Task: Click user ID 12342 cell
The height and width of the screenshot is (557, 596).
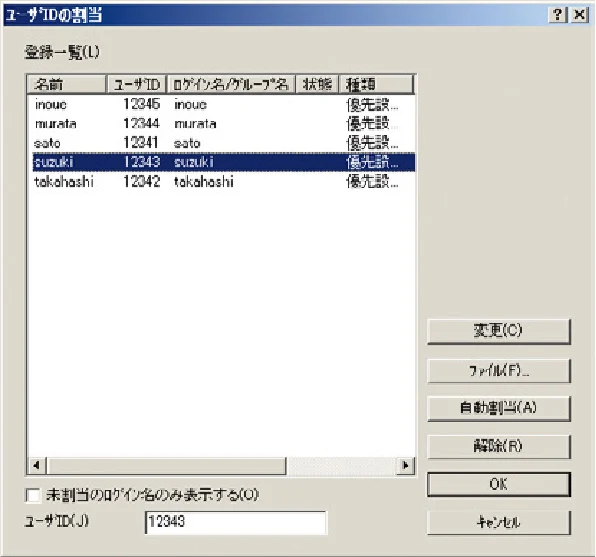Action: (141, 182)
